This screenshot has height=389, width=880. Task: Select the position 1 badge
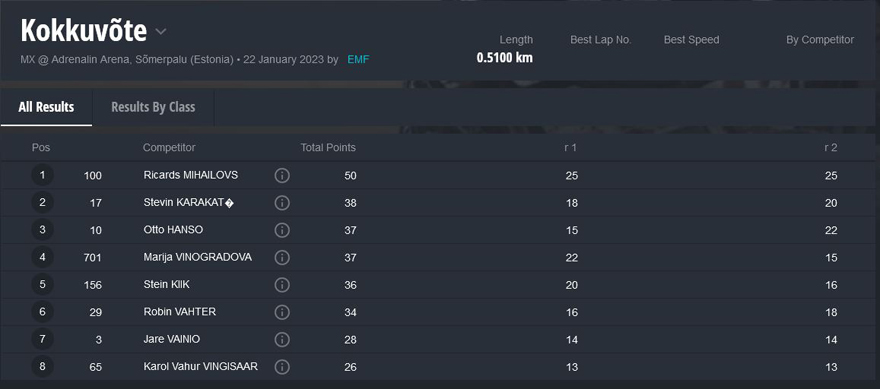click(x=42, y=176)
